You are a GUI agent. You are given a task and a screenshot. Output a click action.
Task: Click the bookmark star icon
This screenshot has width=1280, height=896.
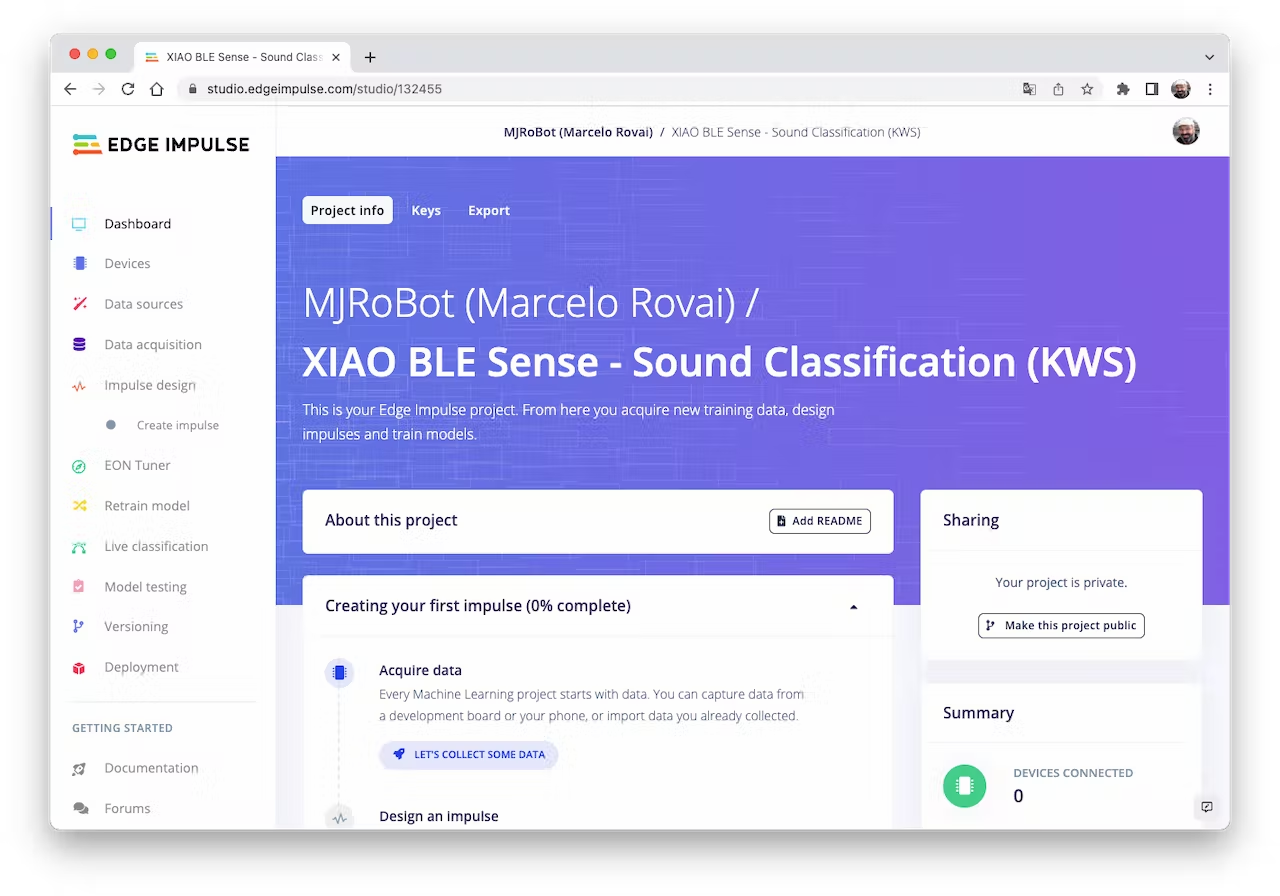click(1087, 89)
